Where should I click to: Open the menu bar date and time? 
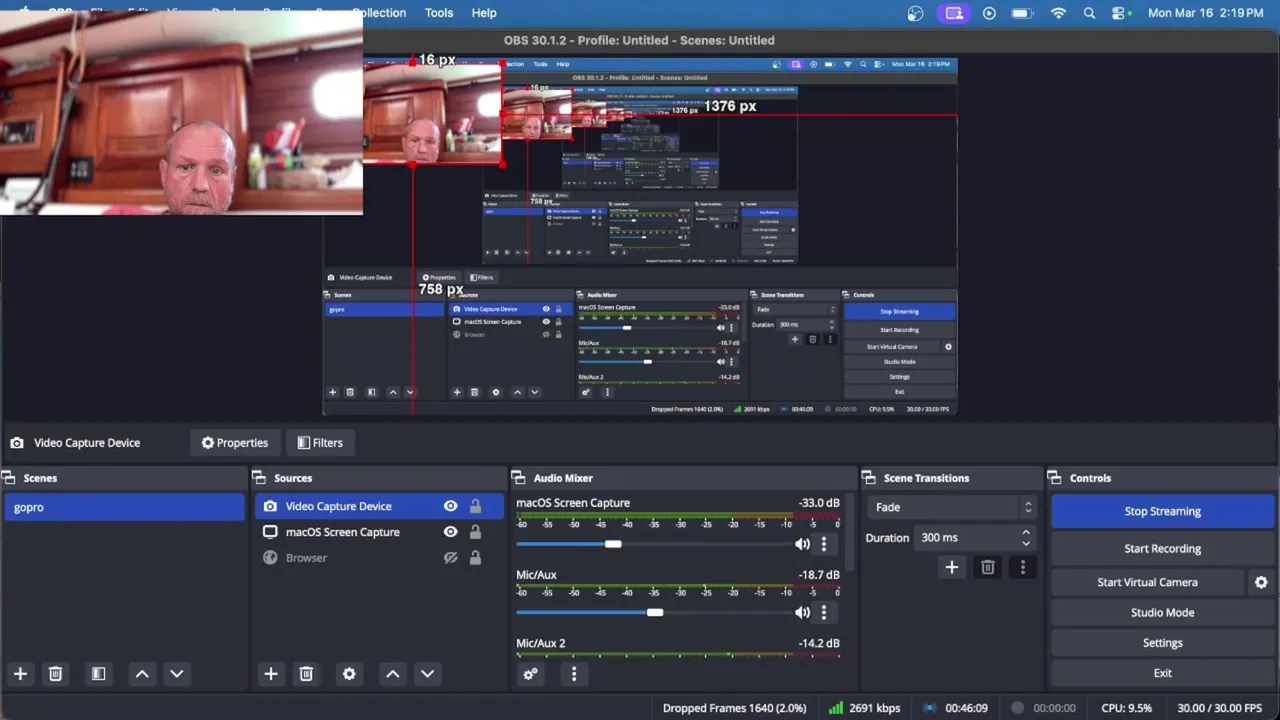pyautogui.click(x=1205, y=13)
